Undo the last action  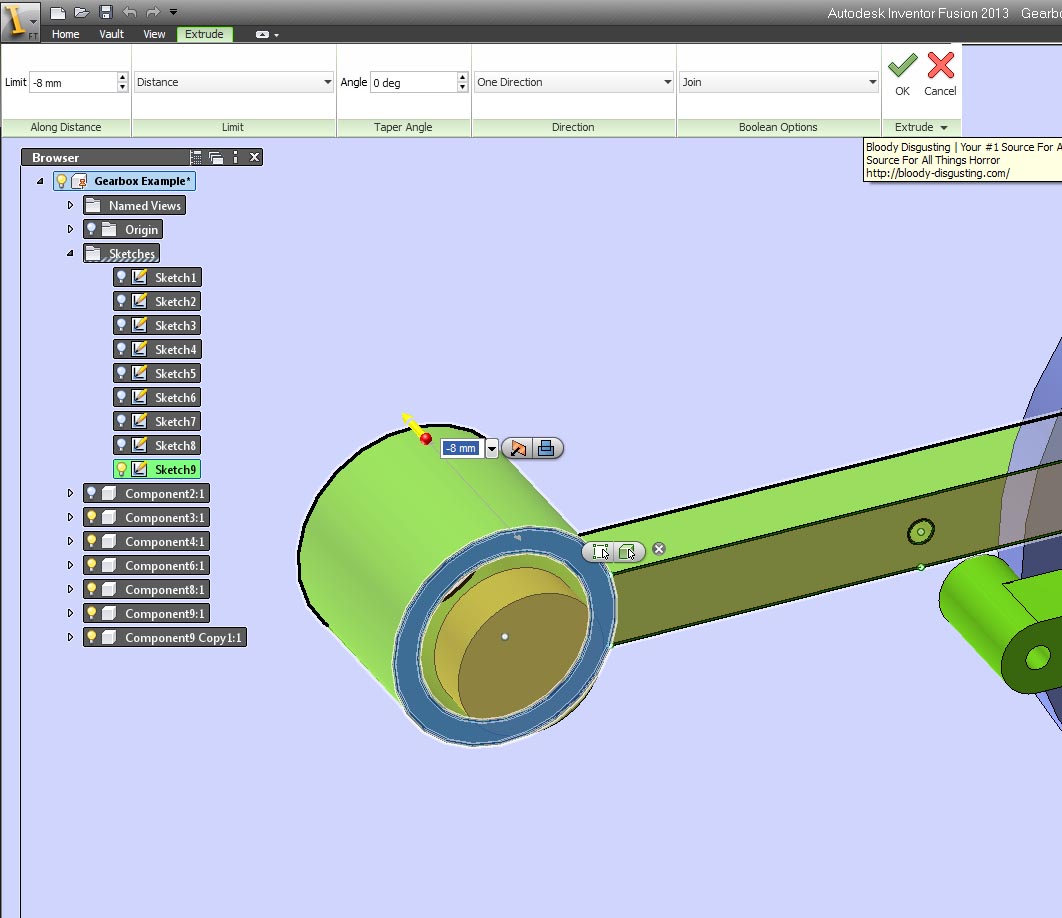click(129, 12)
